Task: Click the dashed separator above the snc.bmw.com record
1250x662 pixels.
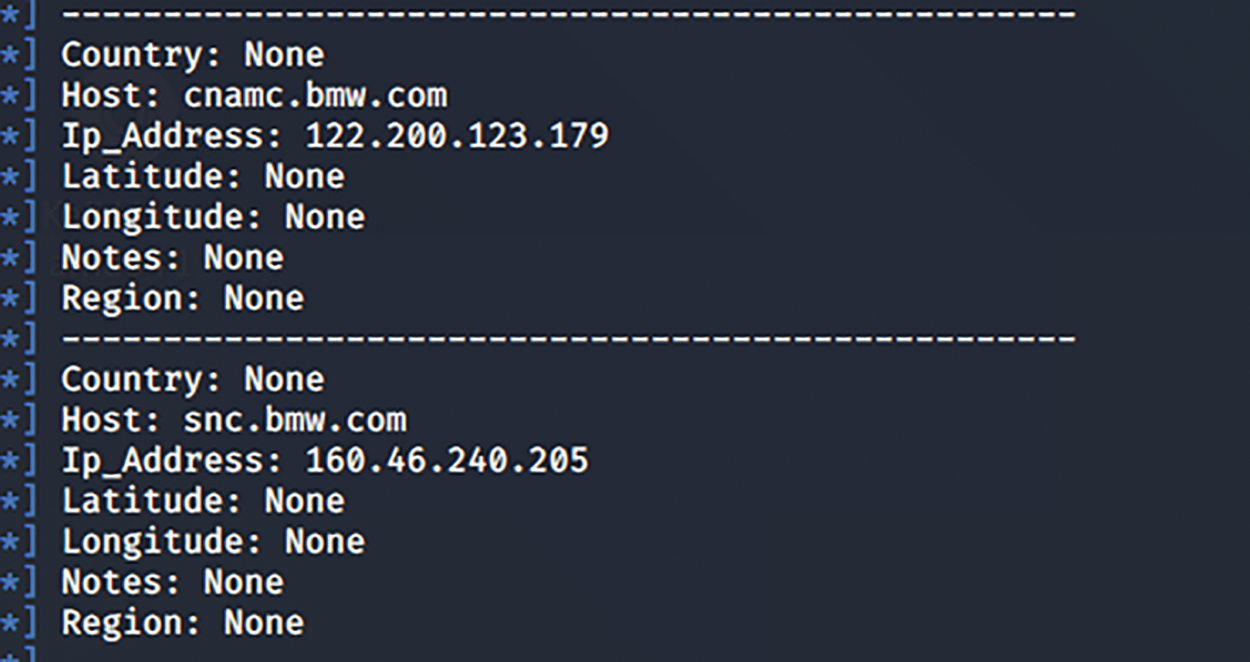Action: click(568, 338)
